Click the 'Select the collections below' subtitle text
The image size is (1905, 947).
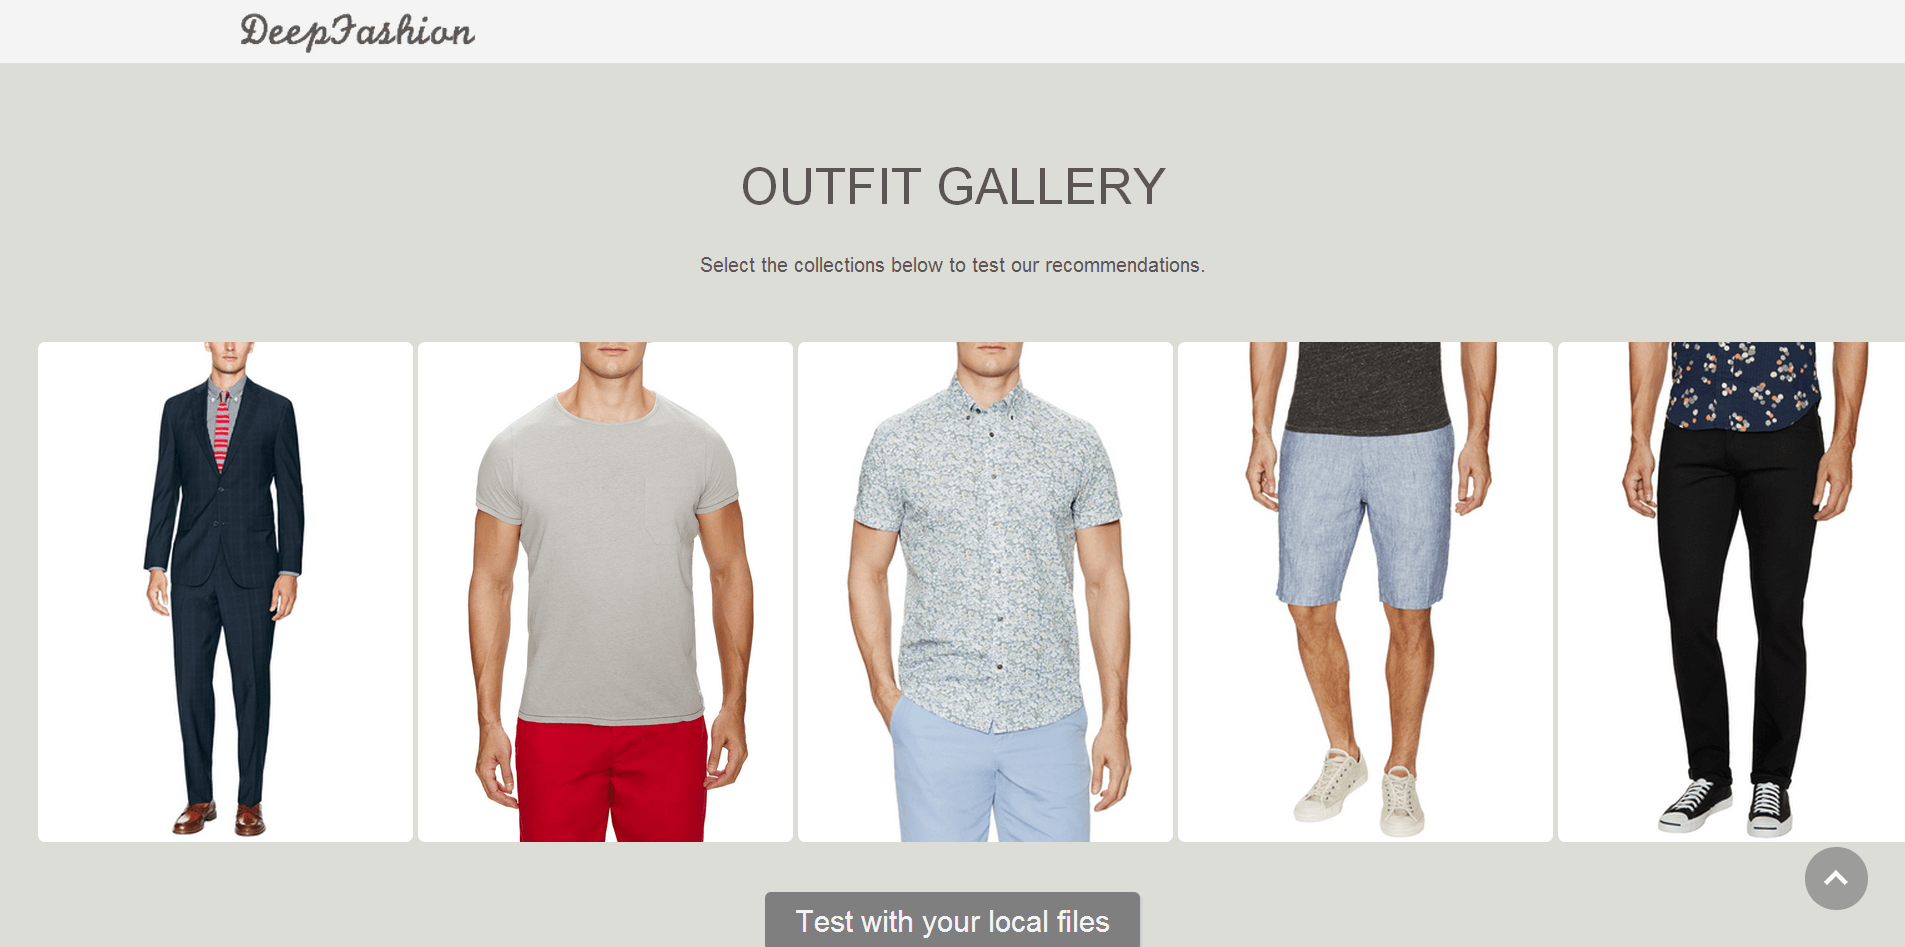[x=952, y=265]
